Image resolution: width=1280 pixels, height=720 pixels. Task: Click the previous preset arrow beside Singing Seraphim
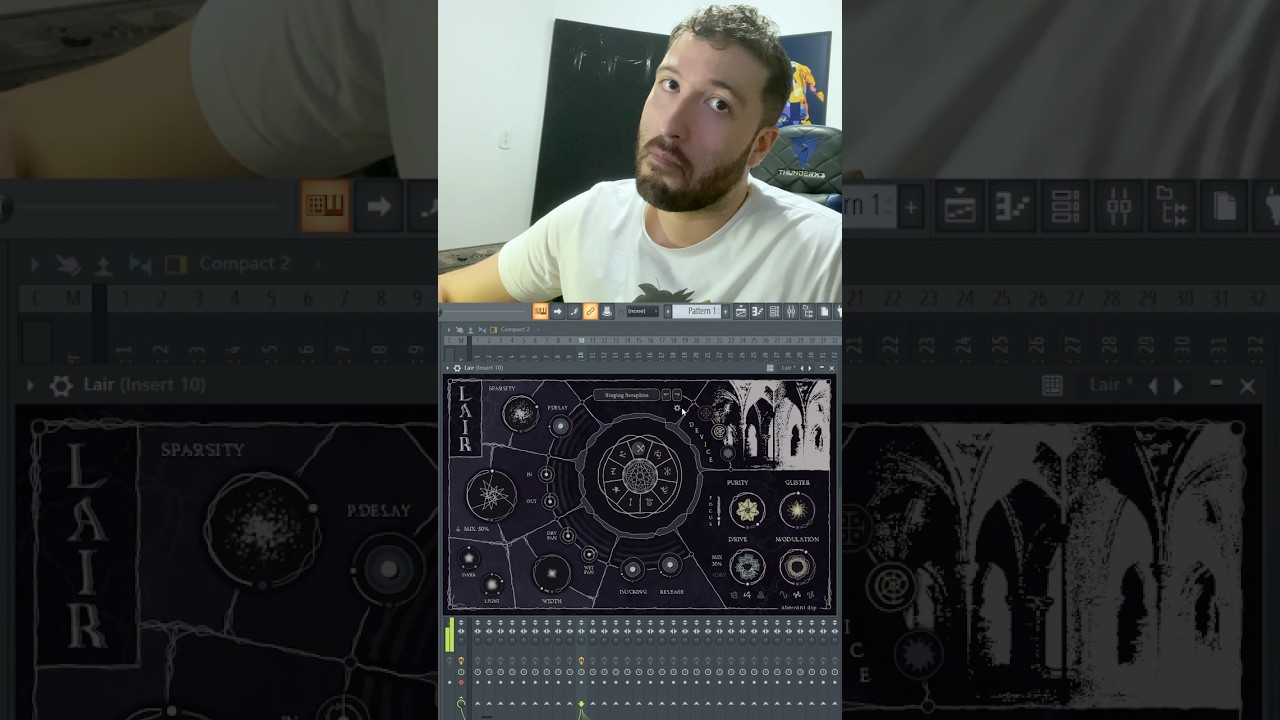pos(666,395)
